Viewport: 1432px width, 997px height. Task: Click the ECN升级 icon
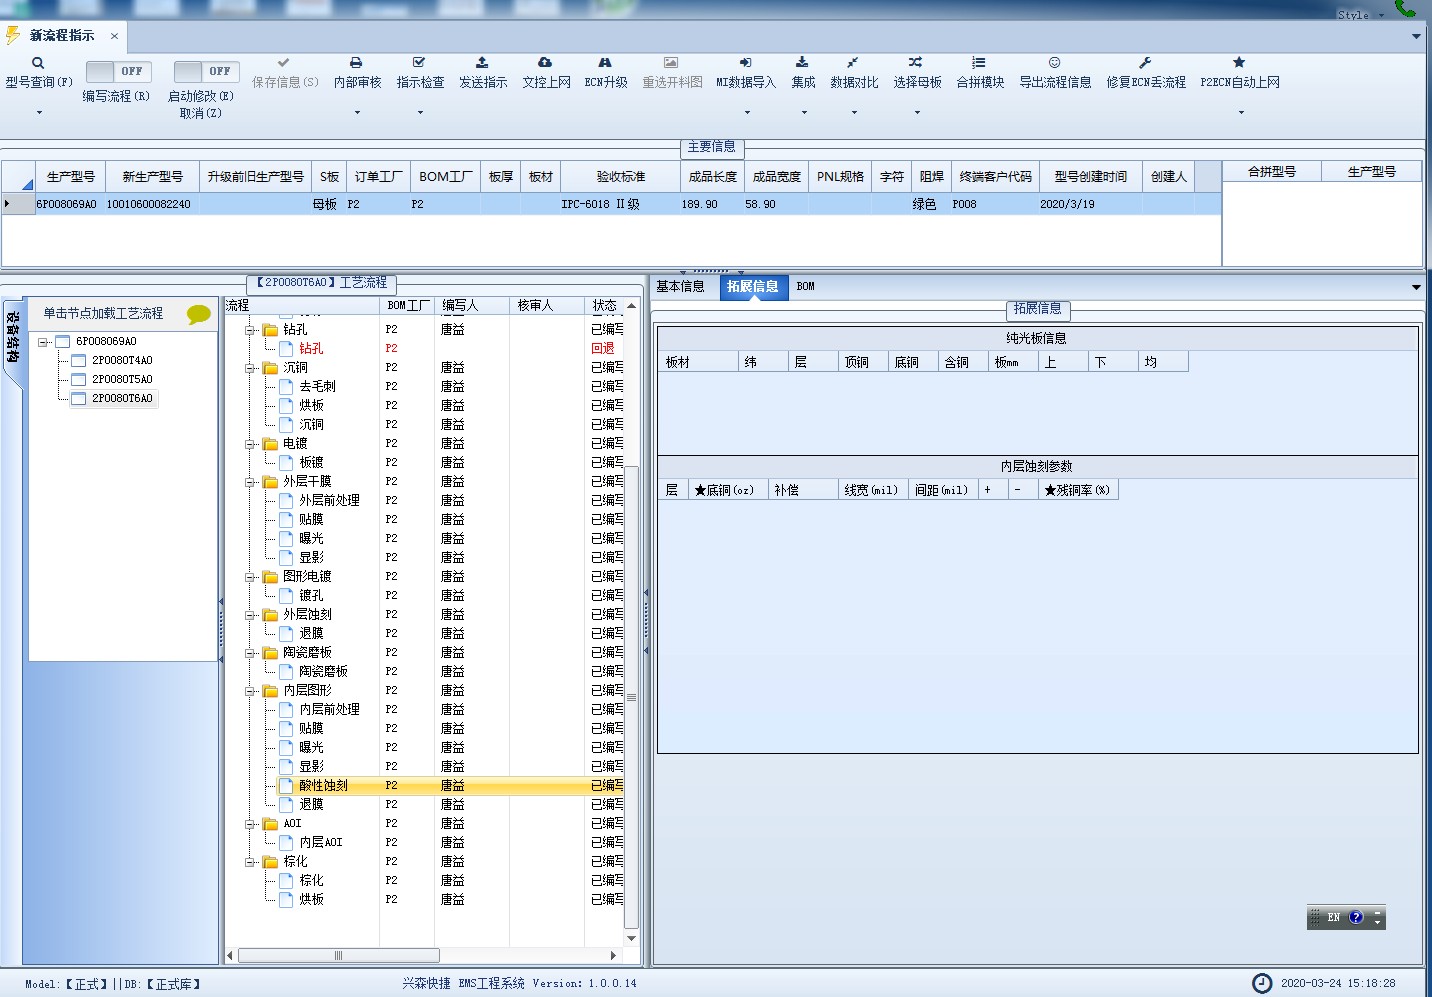click(x=605, y=62)
